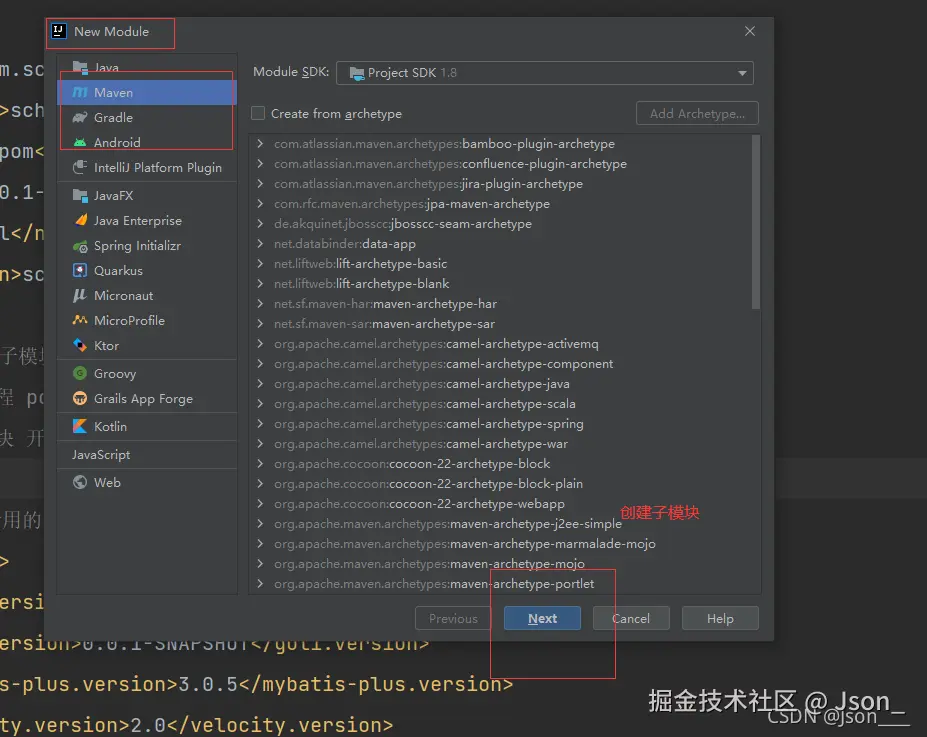Viewport: 927px width, 737px height.
Task: Expand the cocoon-22-archetype-block-plain entry
Action: point(260,483)
